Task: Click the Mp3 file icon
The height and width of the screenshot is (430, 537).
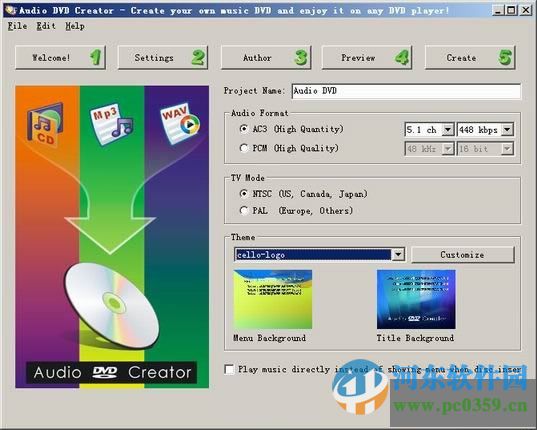Action: (111, 124)
